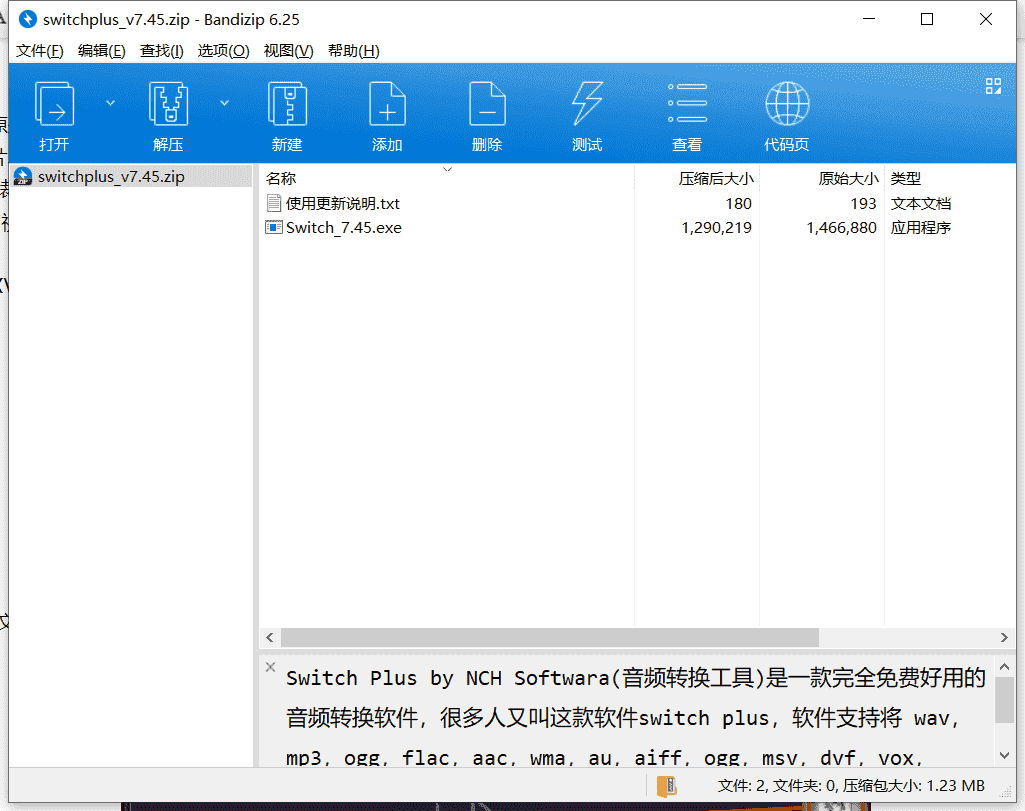Click the New archive (新建) icon

[x=287, y=104]
